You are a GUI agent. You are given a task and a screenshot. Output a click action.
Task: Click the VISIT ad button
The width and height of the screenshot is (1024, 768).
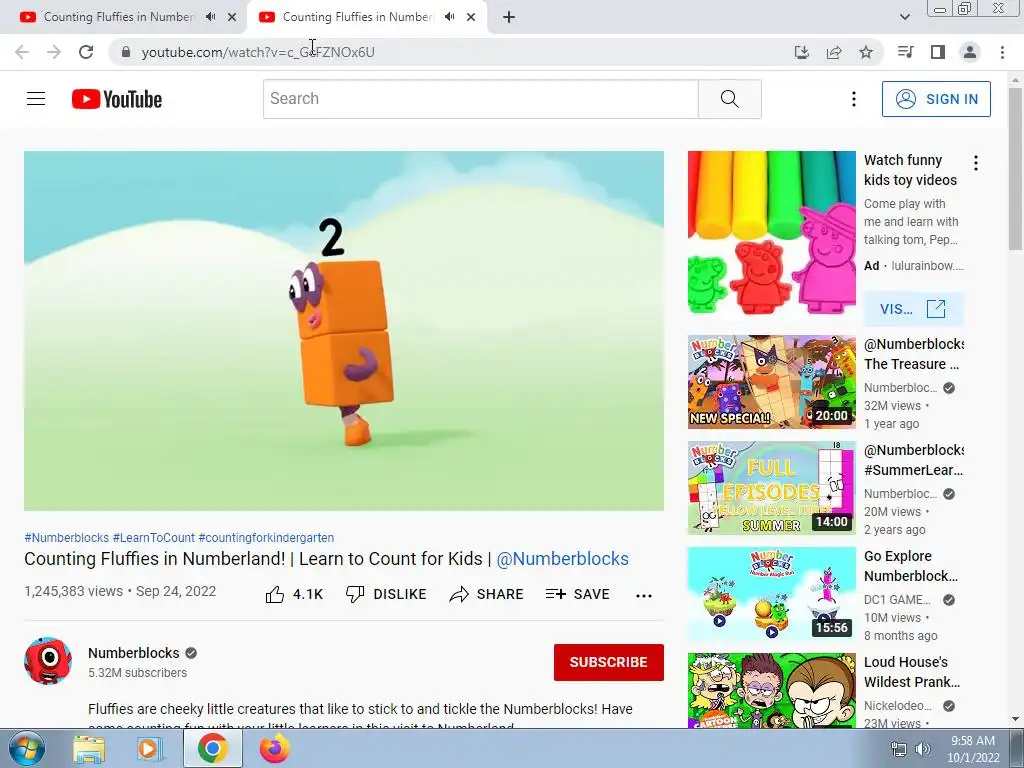tap(913, 309)
